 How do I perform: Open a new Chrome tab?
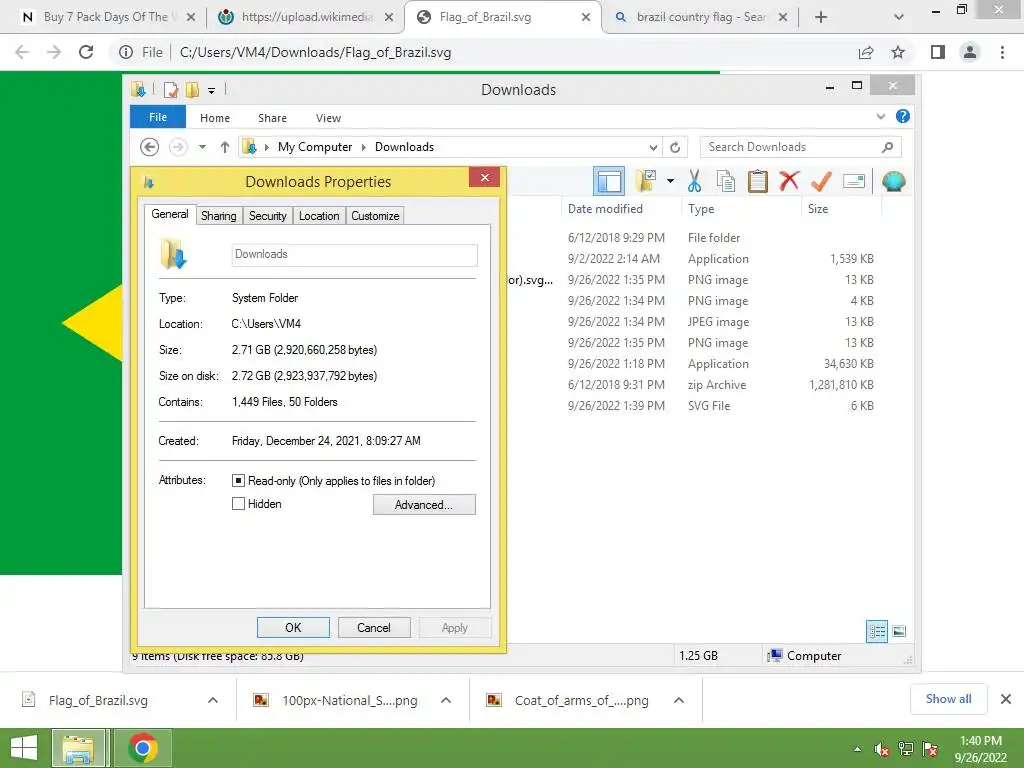point(821,17)
